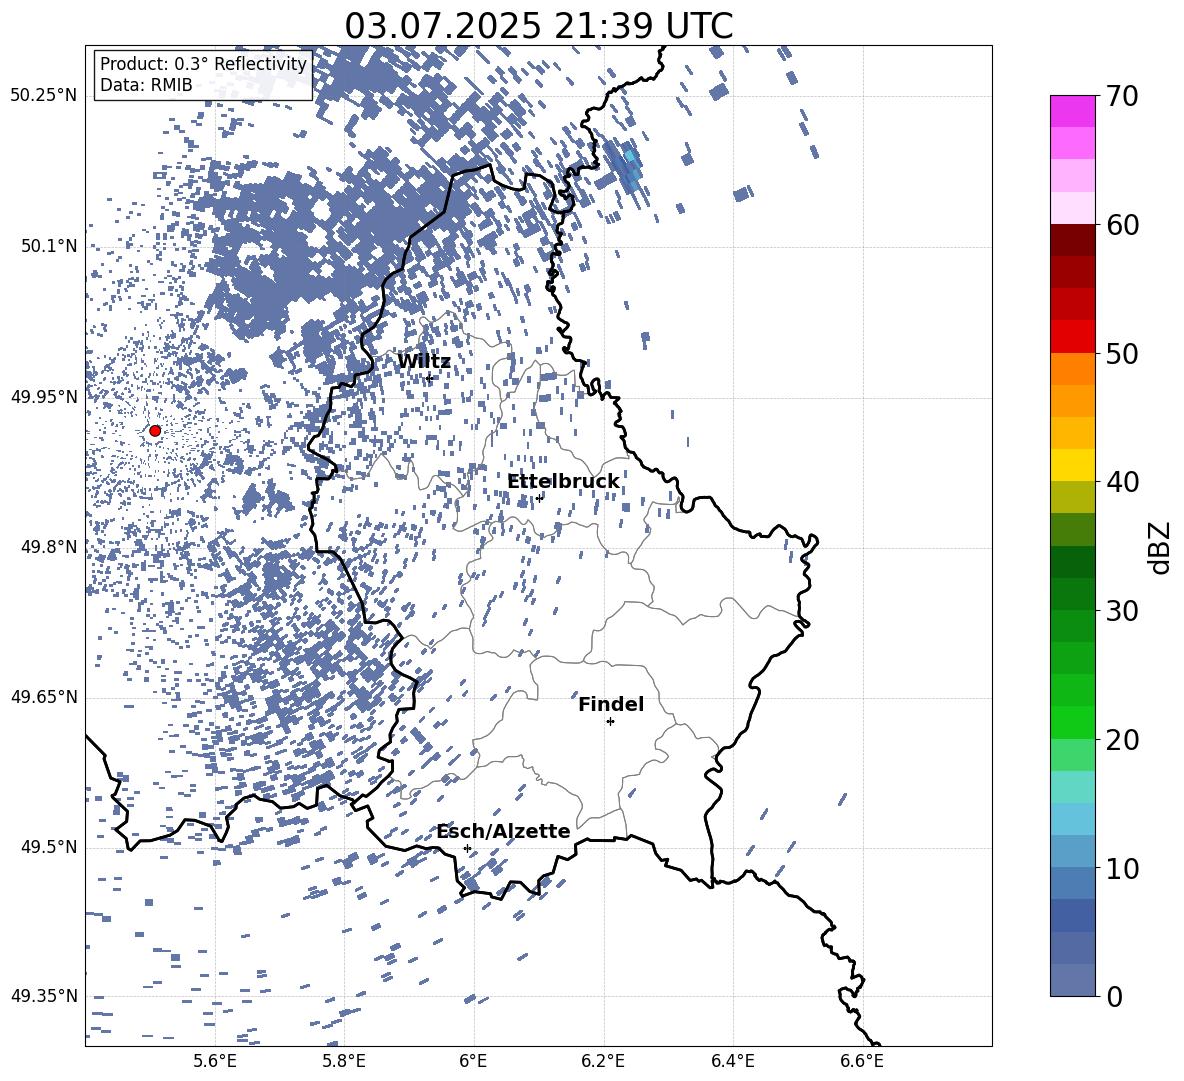Screen dimensions: 1184x1081
Task: Click the 6.6°E longitude label
Action: [862, 1061]
